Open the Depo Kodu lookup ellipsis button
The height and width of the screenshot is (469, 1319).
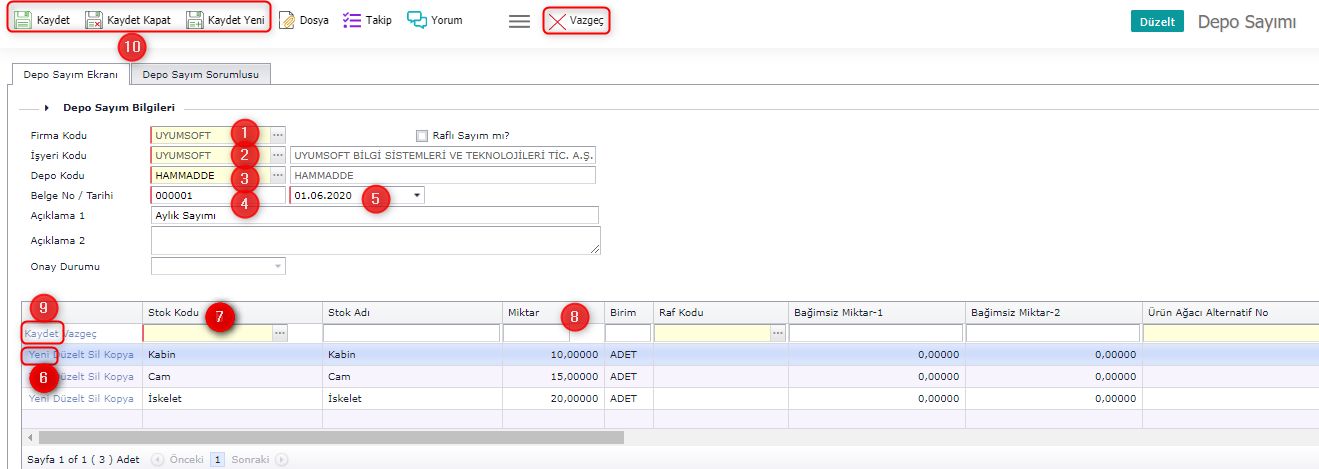click(x=278, y=176)
